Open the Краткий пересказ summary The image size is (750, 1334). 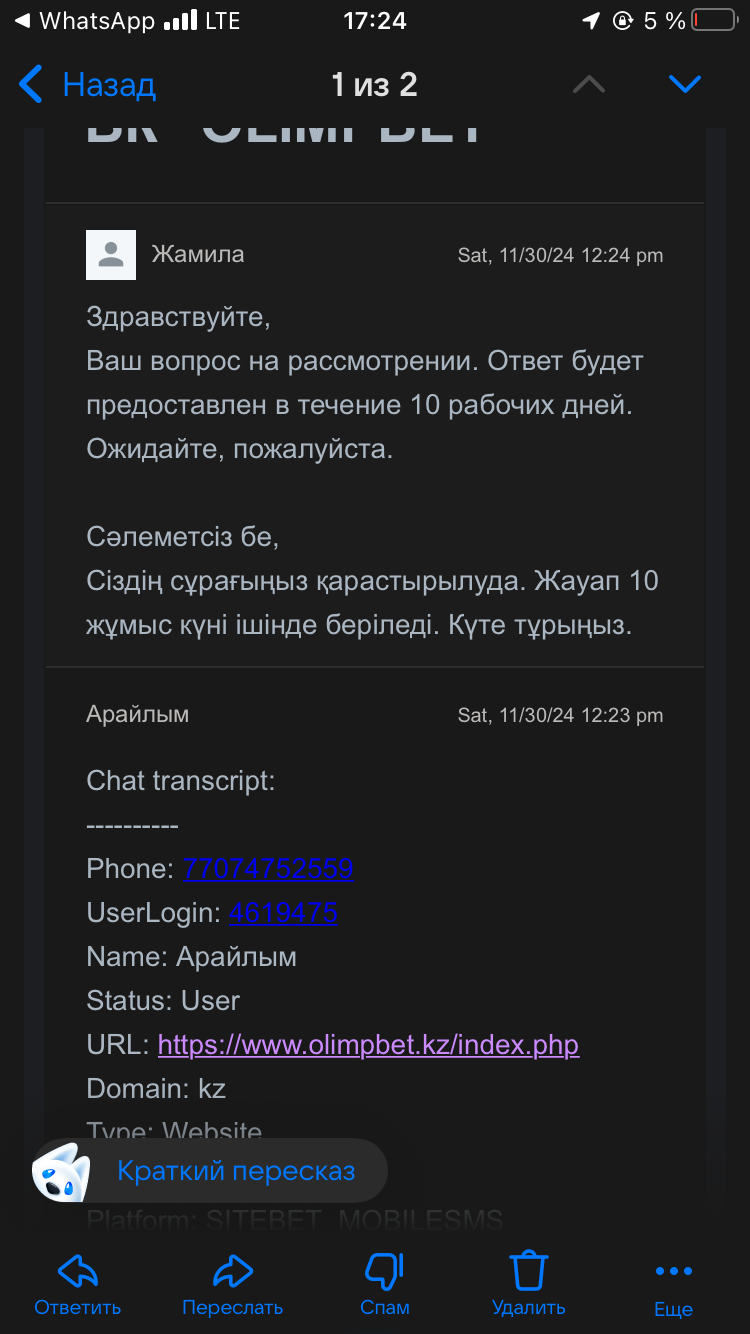(x=236, y=1171)
